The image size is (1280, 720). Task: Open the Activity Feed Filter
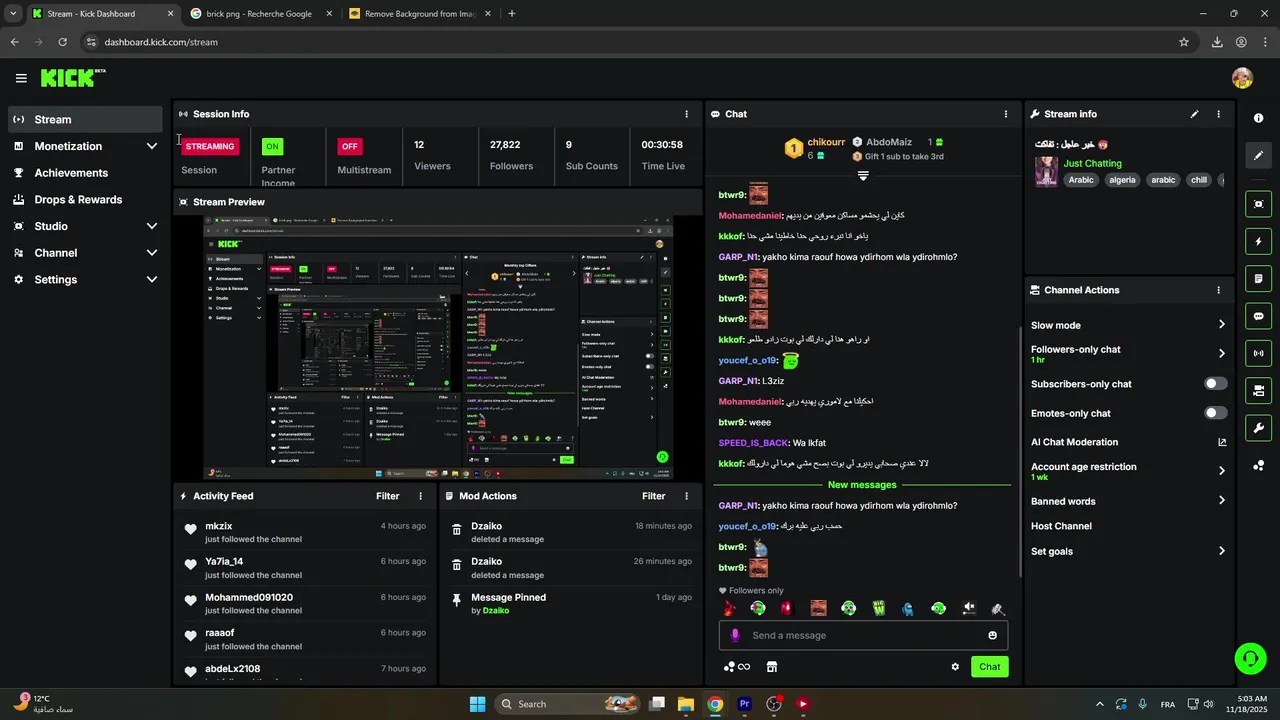point(388,496)
